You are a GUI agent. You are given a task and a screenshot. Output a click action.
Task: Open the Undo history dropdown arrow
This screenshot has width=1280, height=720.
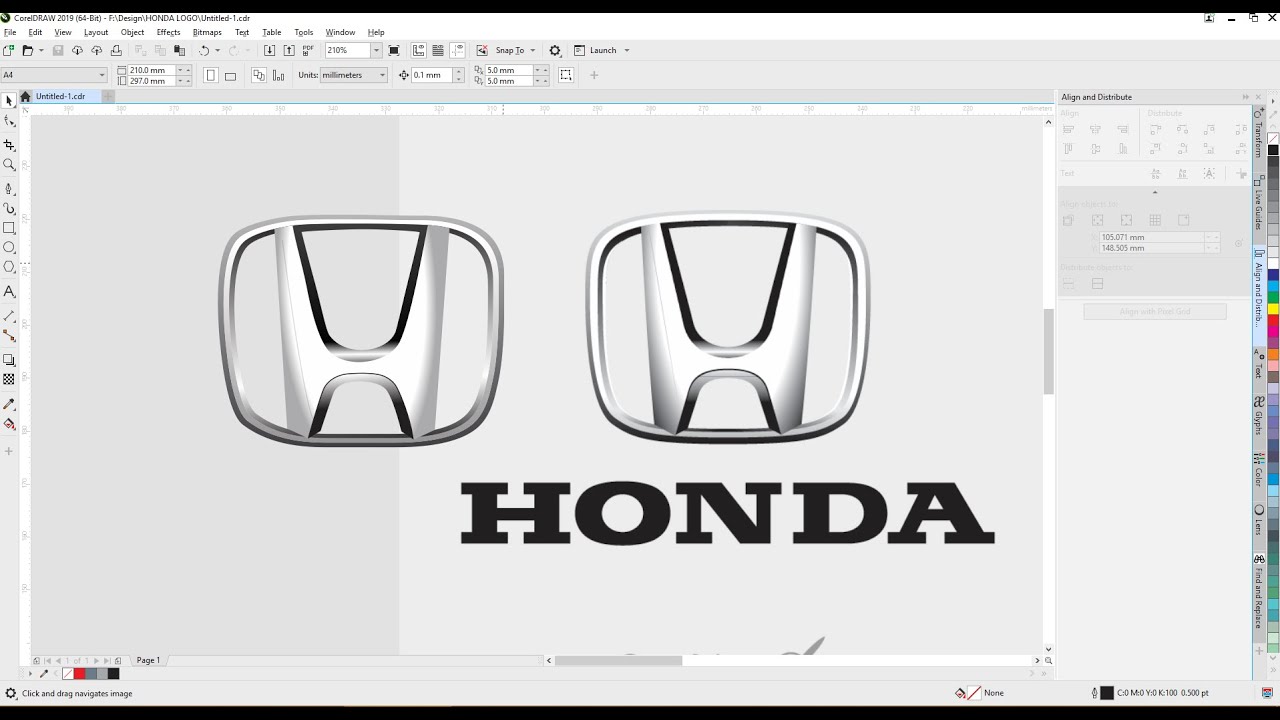pyautogui.click(x=218, y=50)
